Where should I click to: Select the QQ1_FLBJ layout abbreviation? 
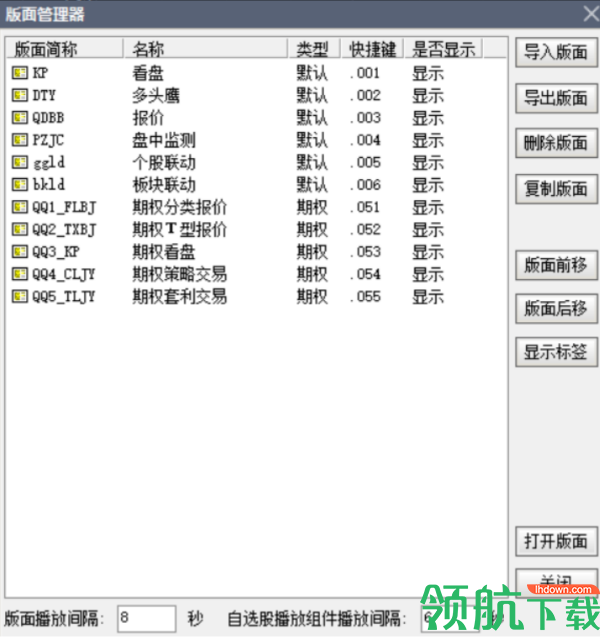[64, 208]
